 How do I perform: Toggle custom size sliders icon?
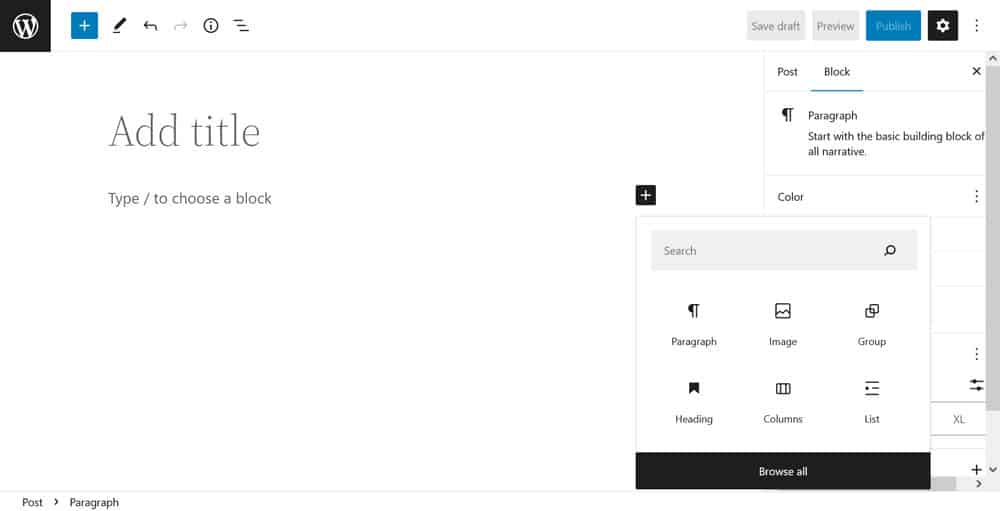[x=976, y=385]
